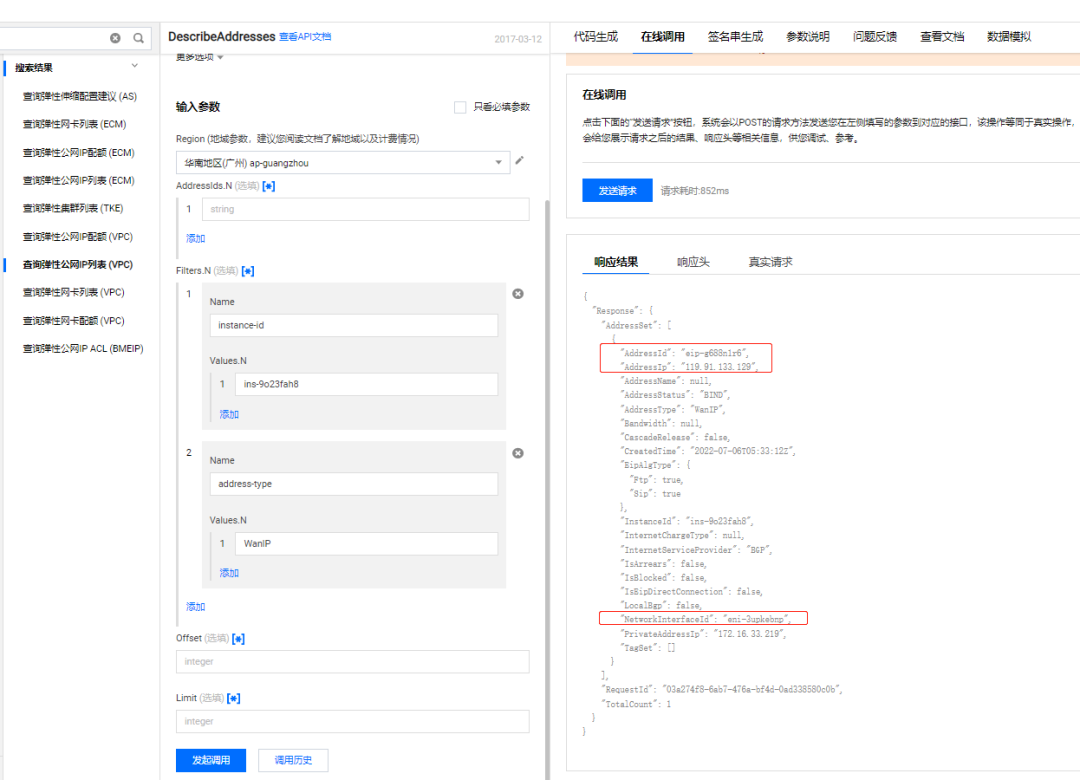Click 添加 to add another Filters.N entry
Image resolution: width=1080 pixels, height=780 pixels.
pos(195,606)
